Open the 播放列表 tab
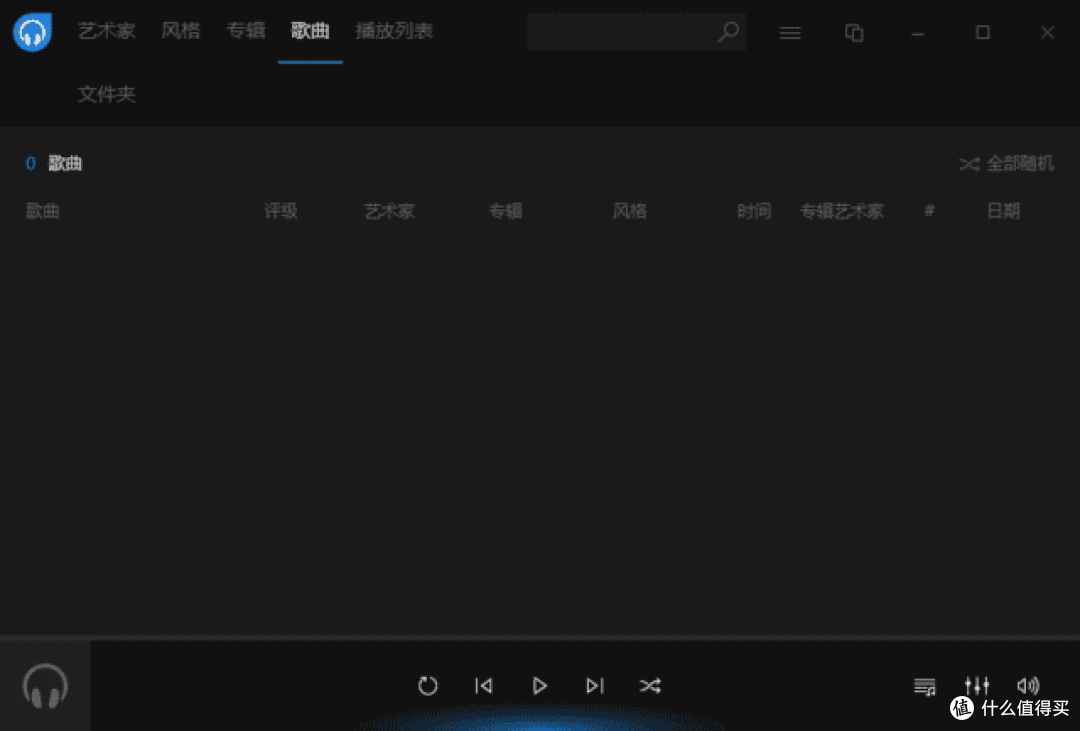The width and height of the screenshot is (1080, 731). [394, 31]
